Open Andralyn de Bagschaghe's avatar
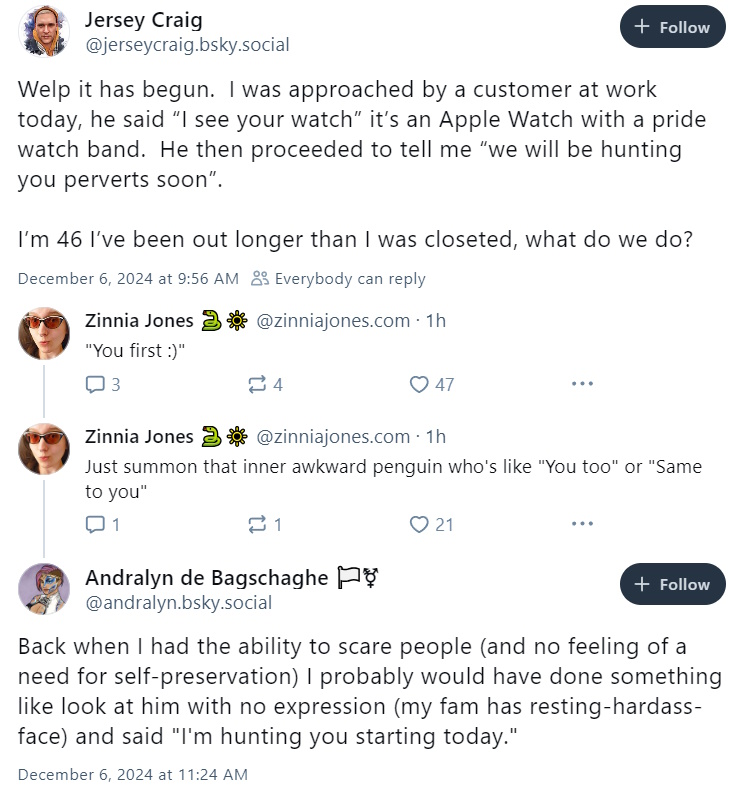 [44, 588]
